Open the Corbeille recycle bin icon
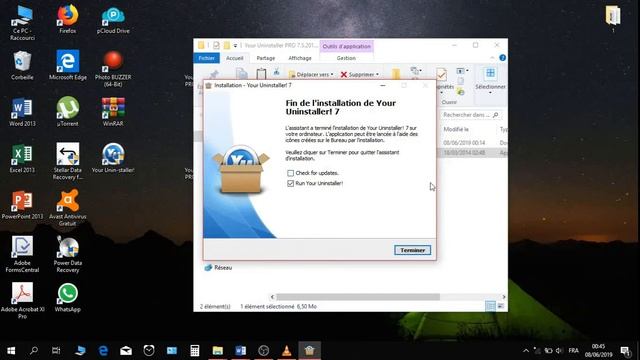 22,65
